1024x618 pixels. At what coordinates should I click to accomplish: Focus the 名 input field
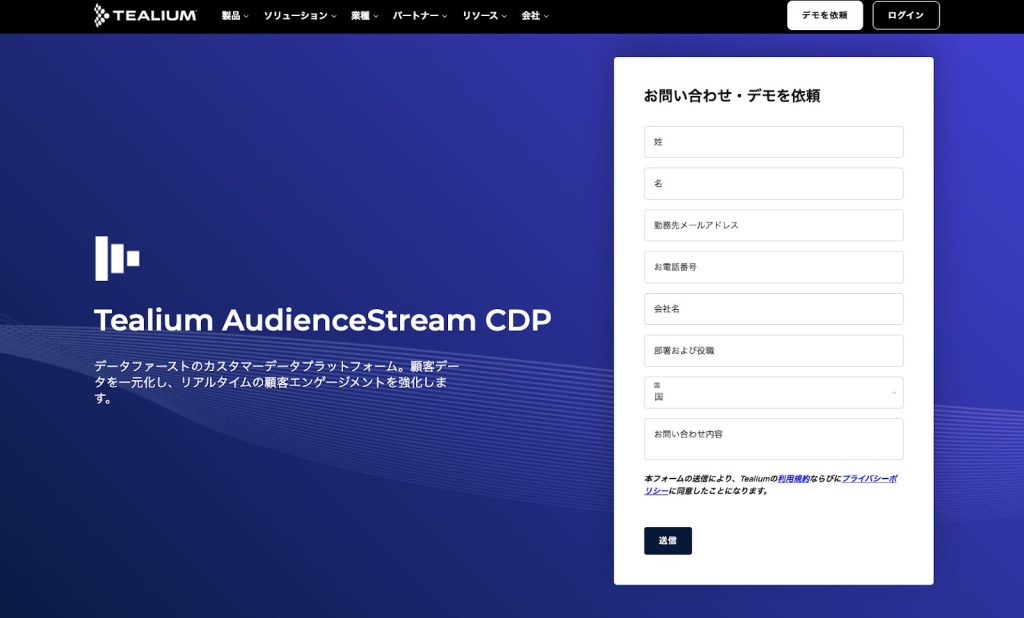(x=773, y=184)
